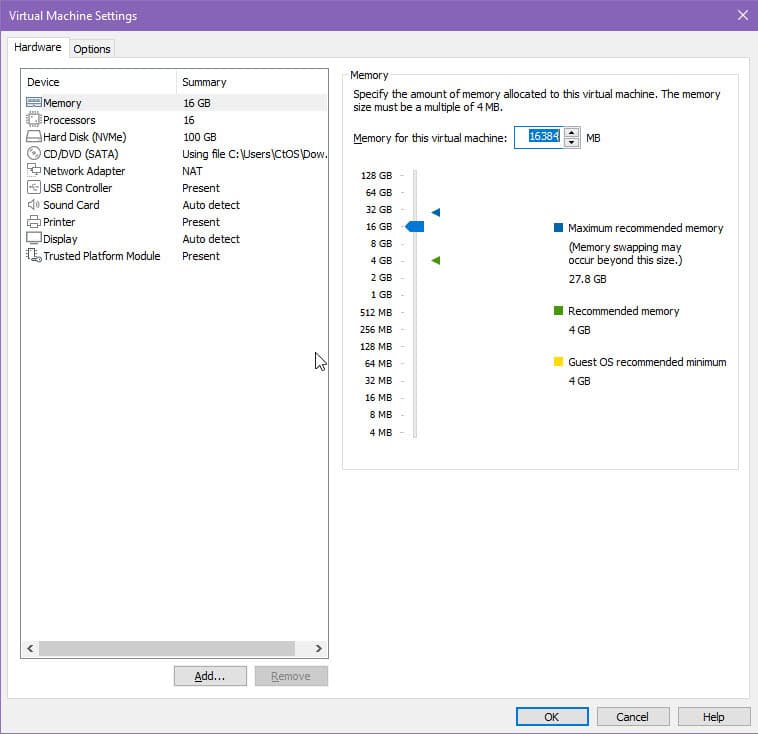The image size is (758, 734).
Task: Select the USB Controller icon
Action: click(34, 188)
